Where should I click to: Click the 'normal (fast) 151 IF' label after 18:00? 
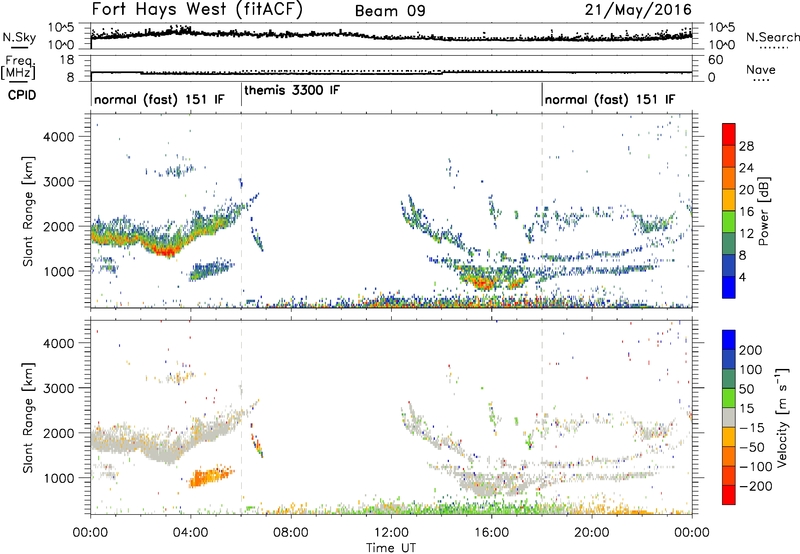click(610, 99)
